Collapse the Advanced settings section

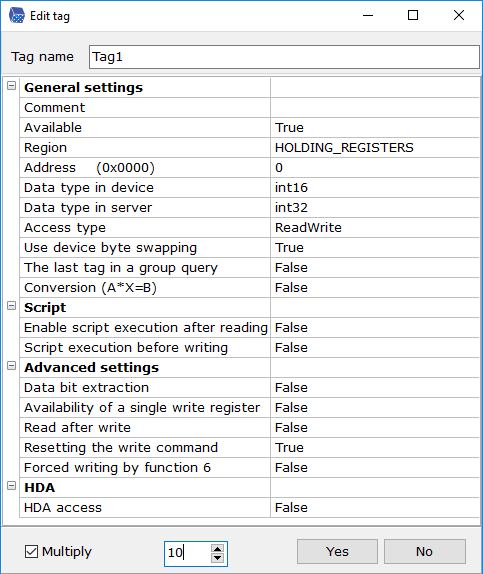(x=12, y=366)
